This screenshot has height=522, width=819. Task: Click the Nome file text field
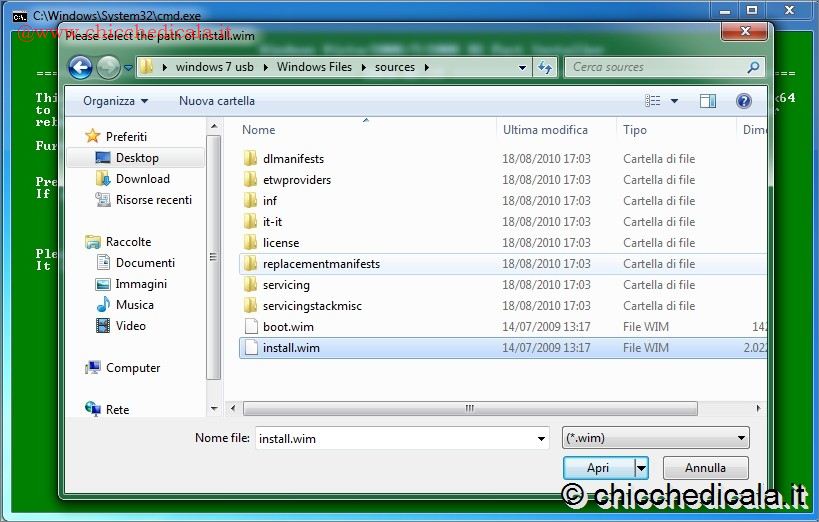(393, 438)
